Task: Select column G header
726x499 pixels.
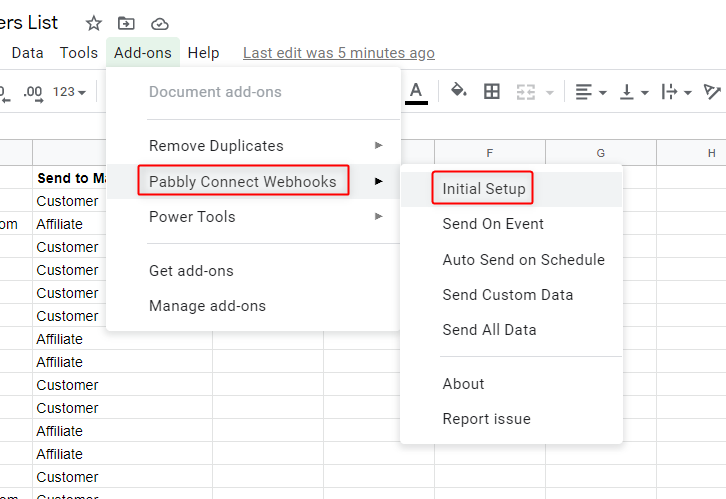Action: click(x=601, y=153)
